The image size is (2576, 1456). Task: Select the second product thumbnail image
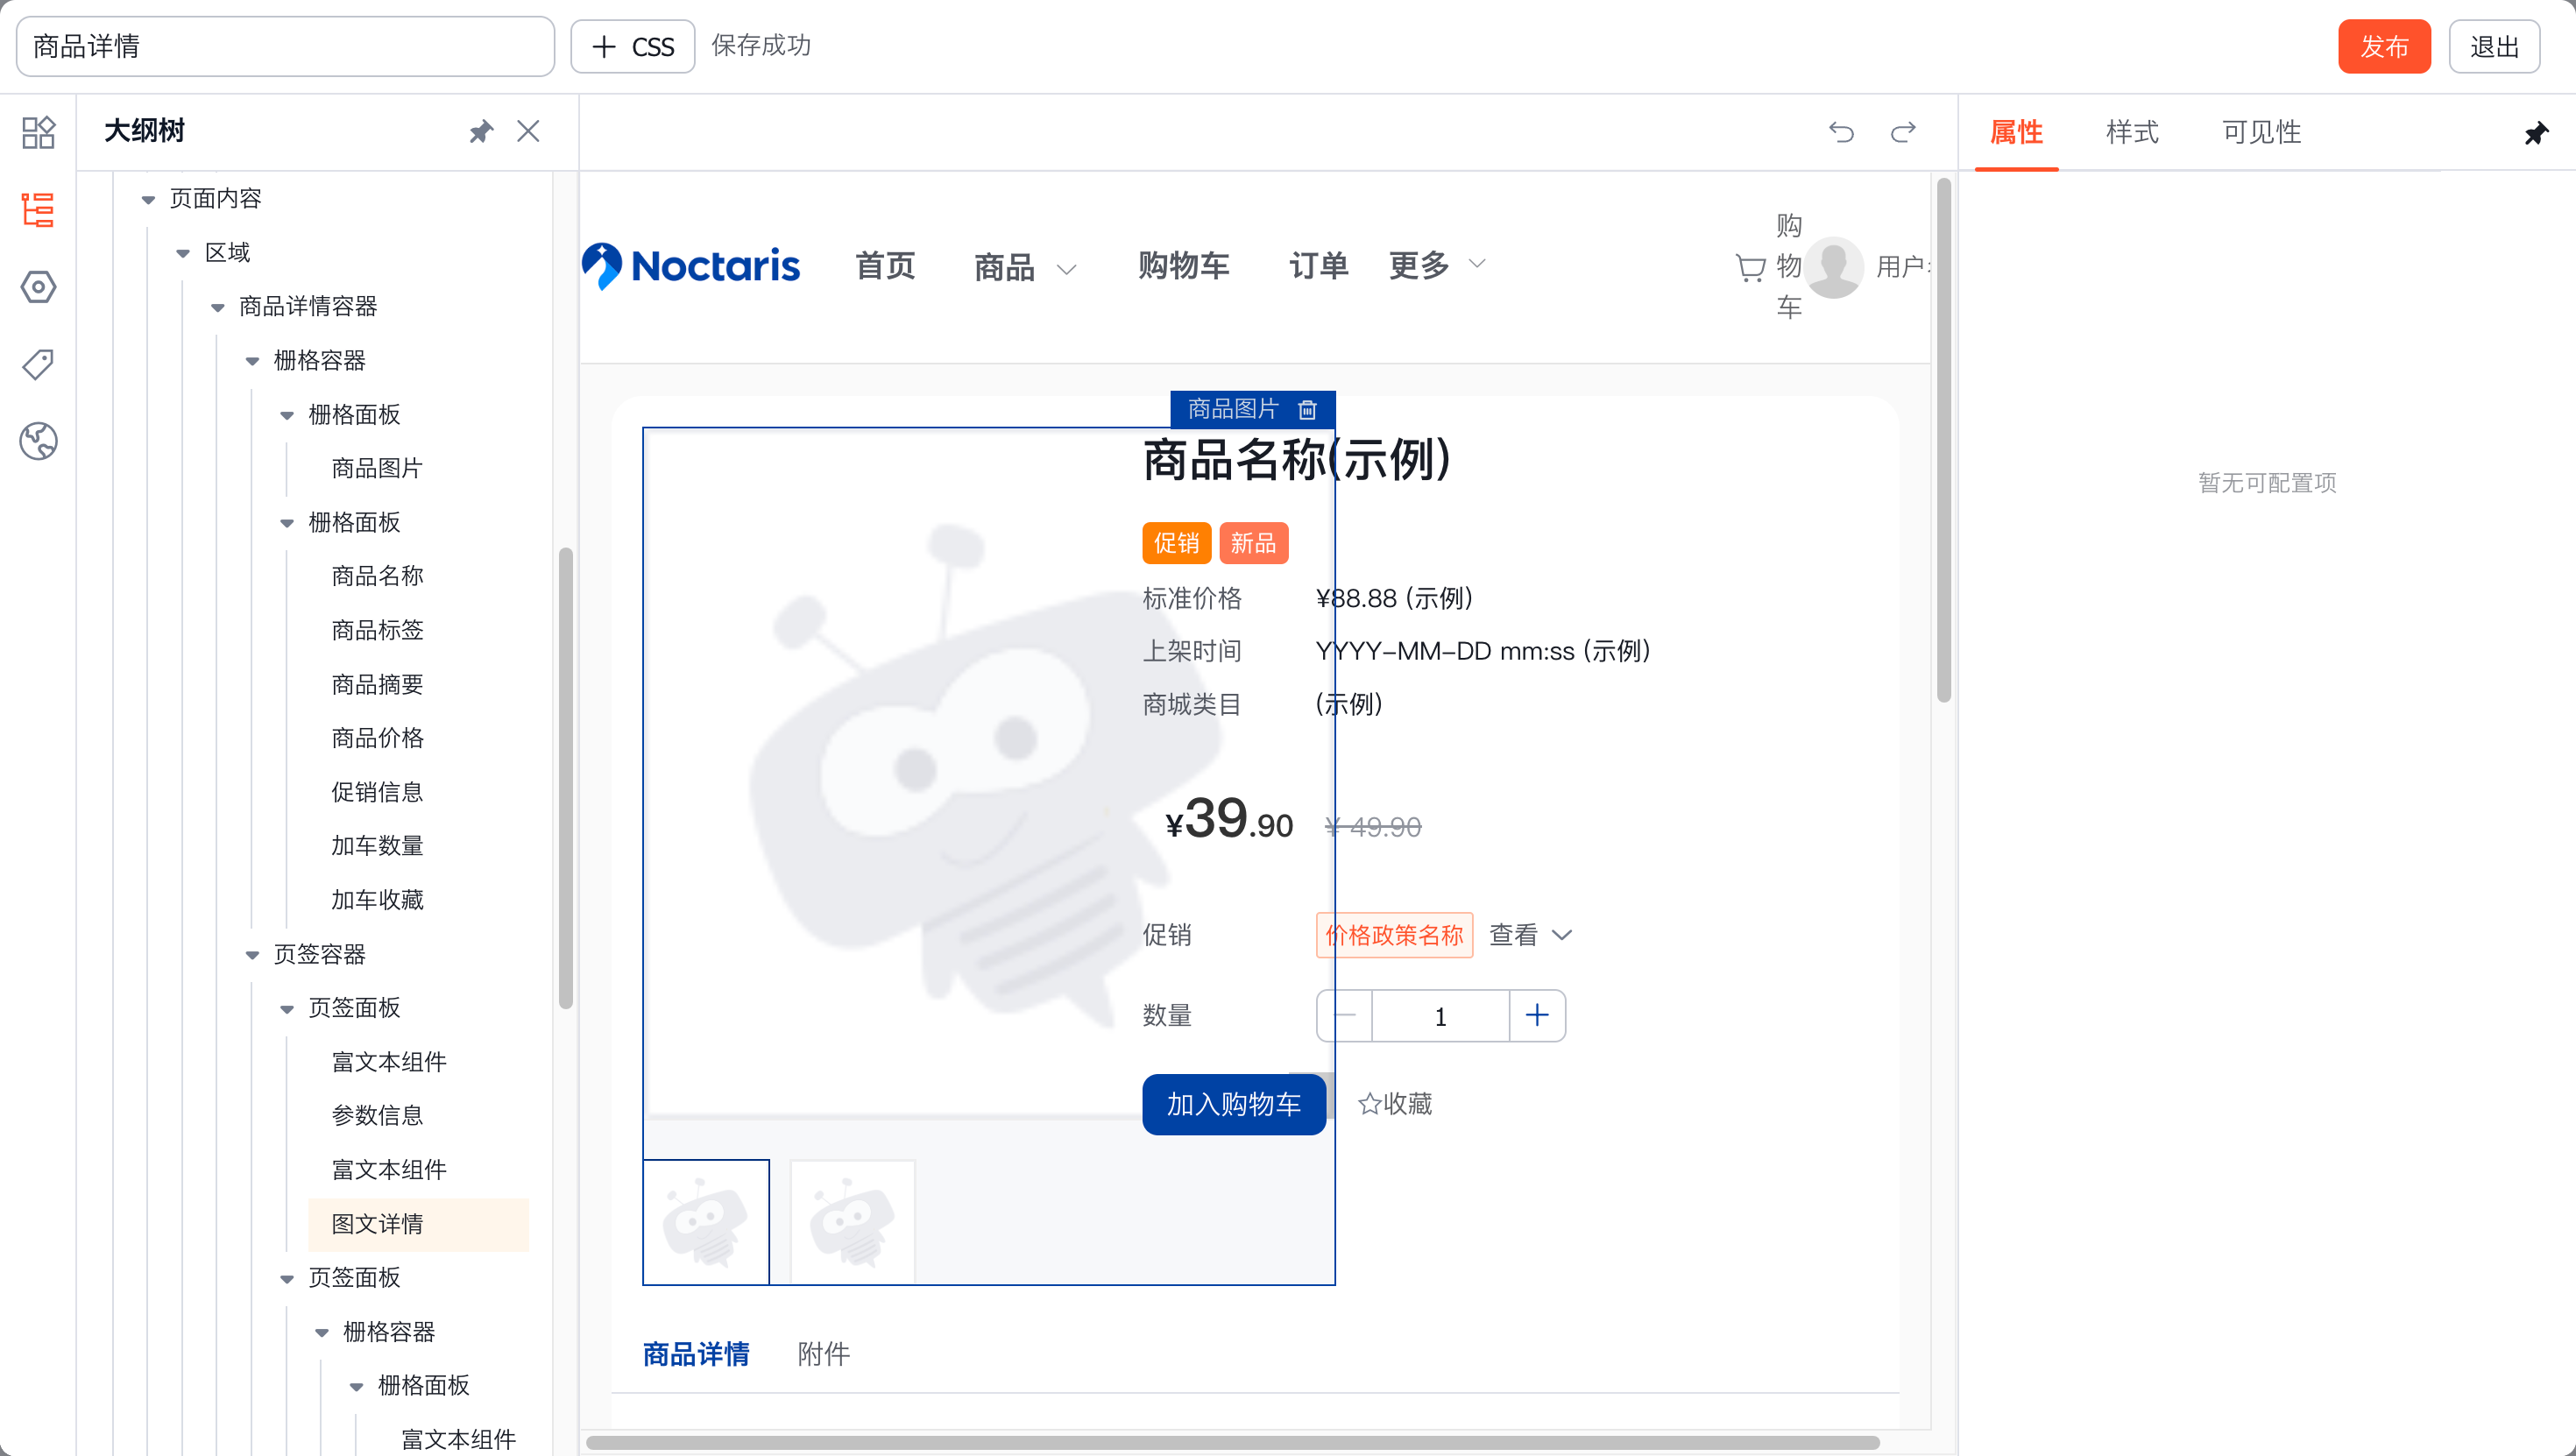(x=852, y=1221)
